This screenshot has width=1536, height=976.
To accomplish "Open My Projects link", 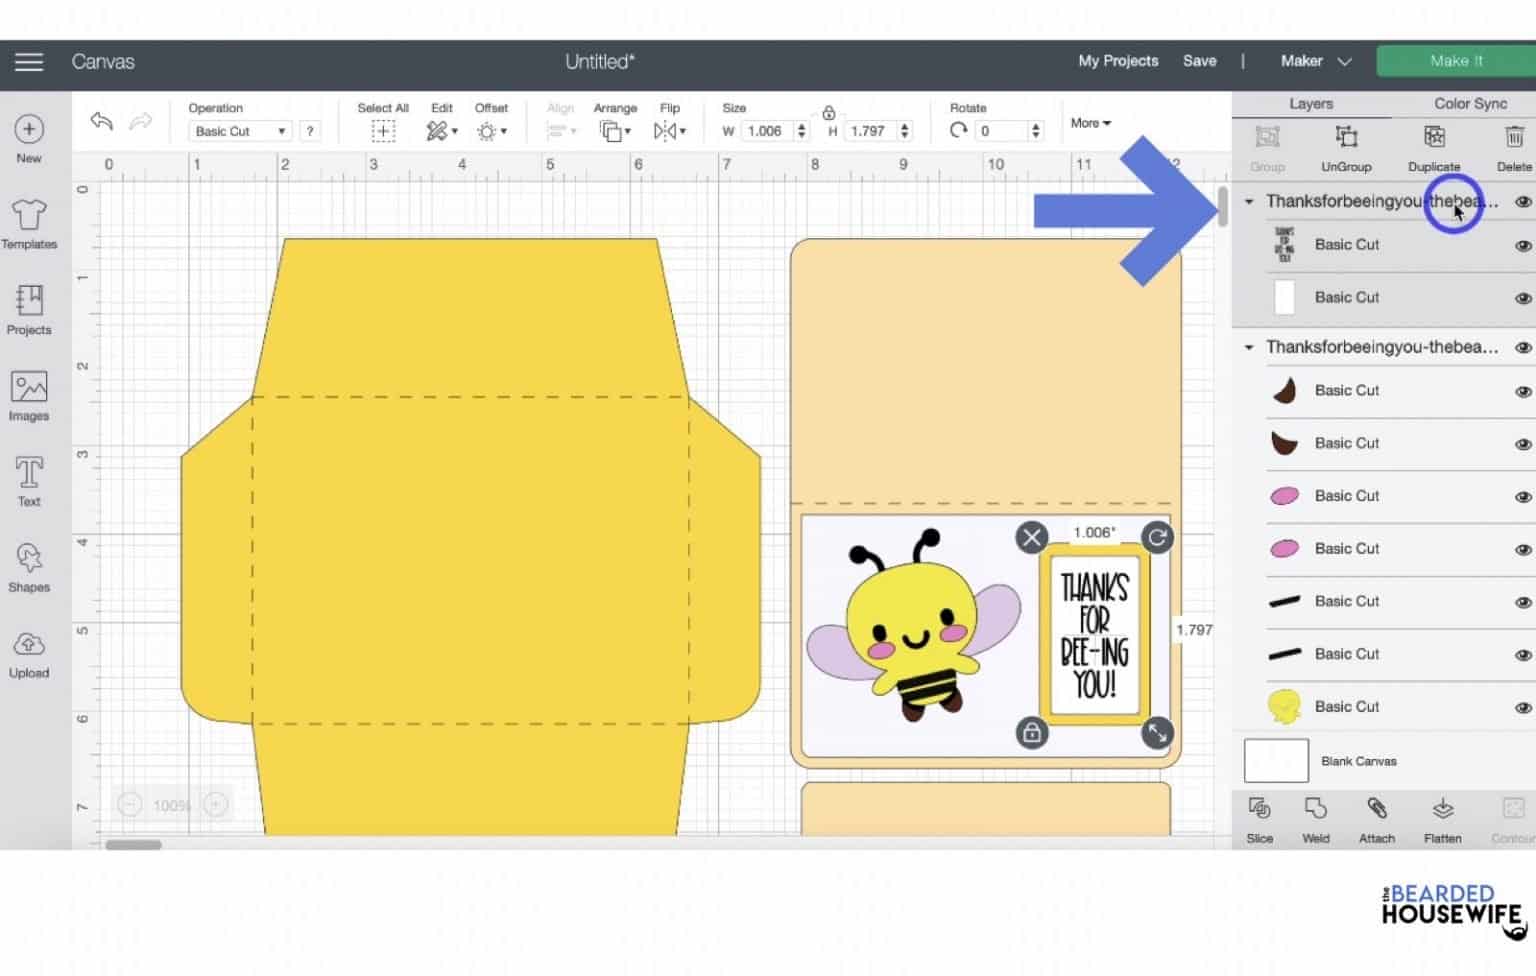I will (x=1117, y=61).
